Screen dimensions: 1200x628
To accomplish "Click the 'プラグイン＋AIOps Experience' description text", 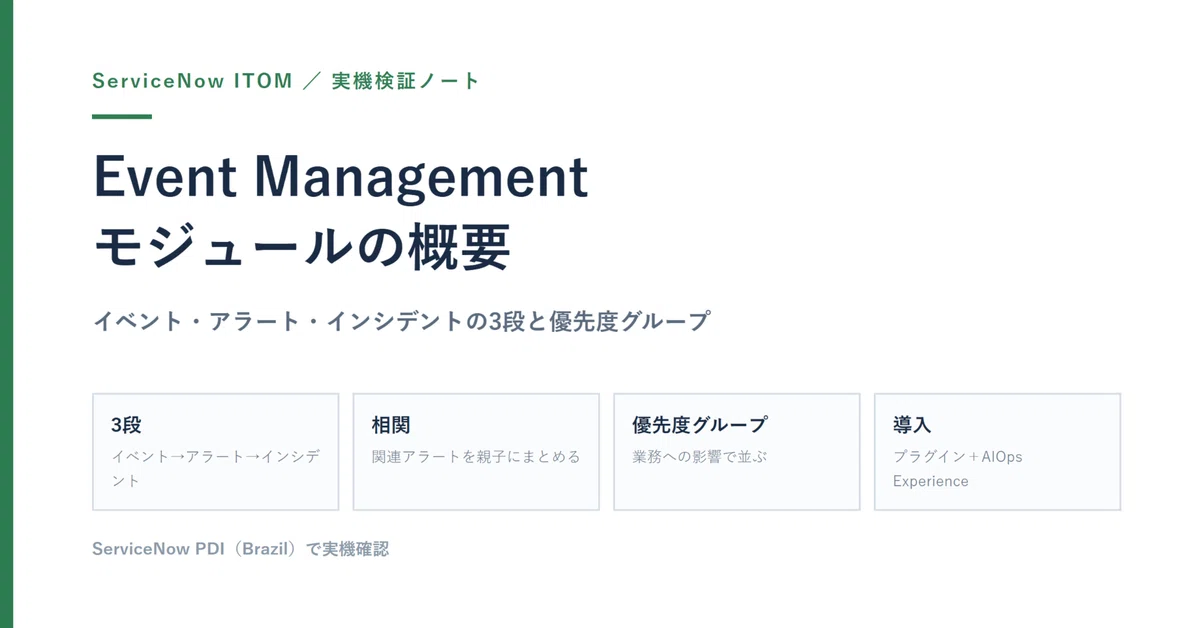I will pyautogui.click(x=958, y=468).
